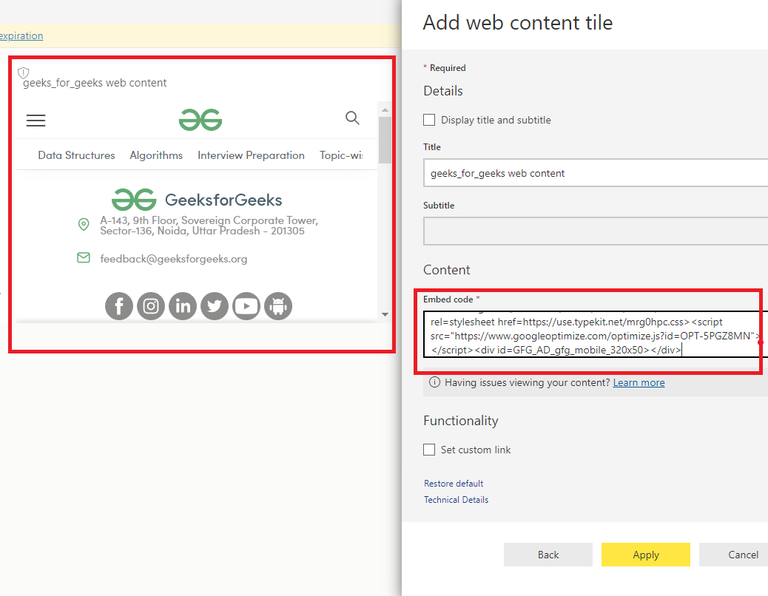Click the large GeeksforGeeks logo beside name

[x=134, y=199]
